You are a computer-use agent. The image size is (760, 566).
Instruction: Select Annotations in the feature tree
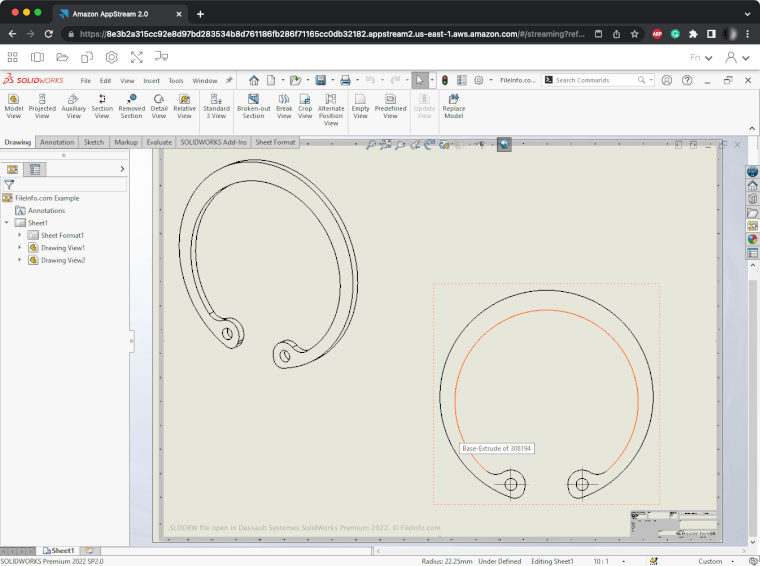point(46,211)
